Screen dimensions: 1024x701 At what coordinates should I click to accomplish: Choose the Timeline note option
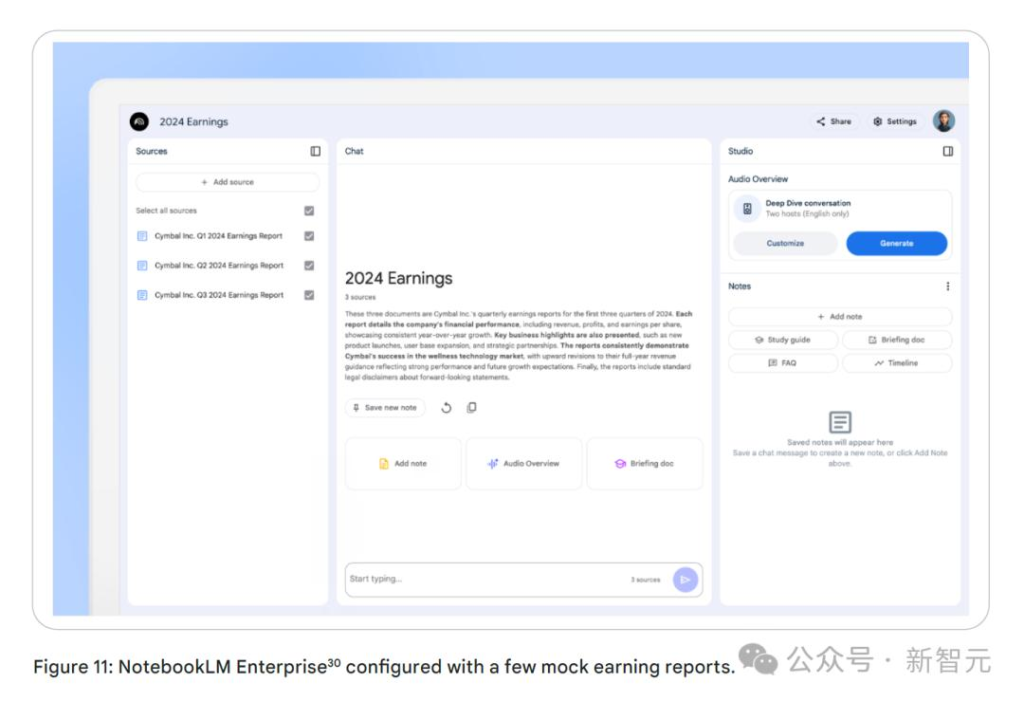[896, 363]
